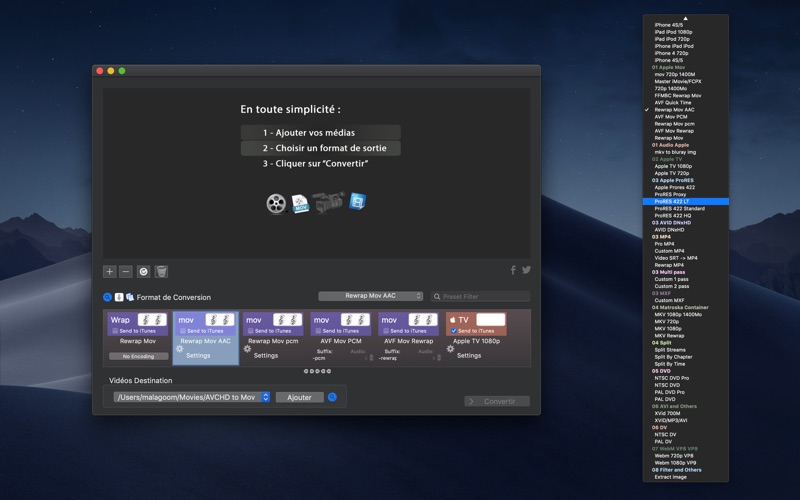Image resolution: width=800 pixels, height=500 pixels.
Task: Click the film reel icon in the intro panel
Action: [x=276, y=204]
